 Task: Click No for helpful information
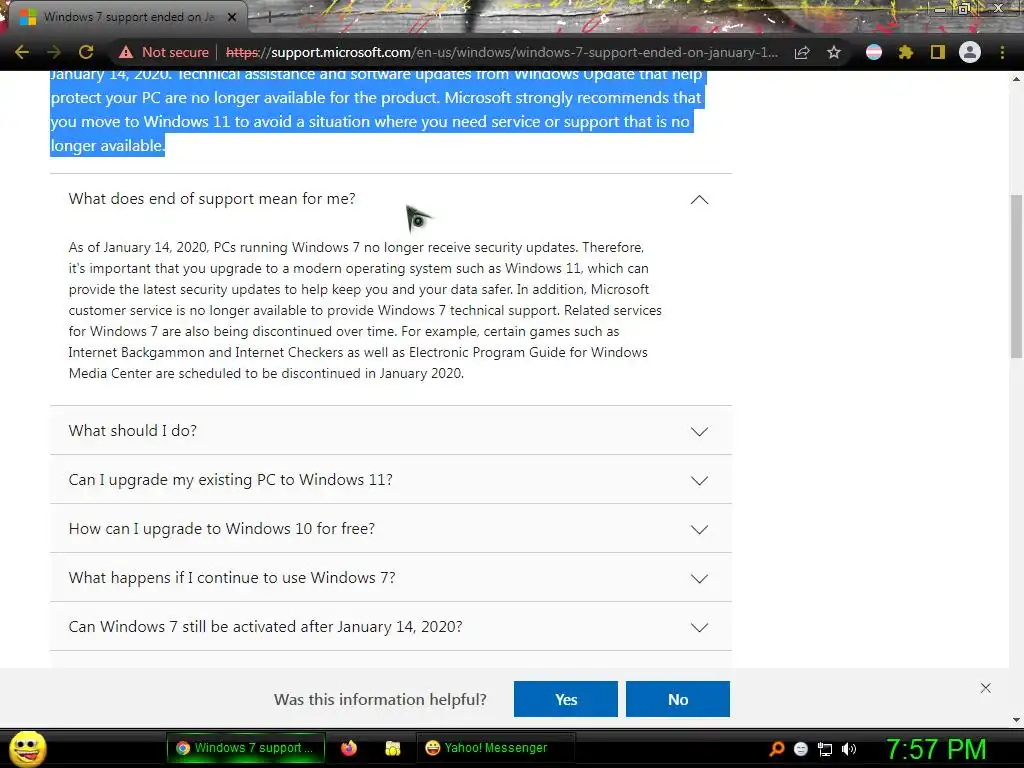coord(678,699)
